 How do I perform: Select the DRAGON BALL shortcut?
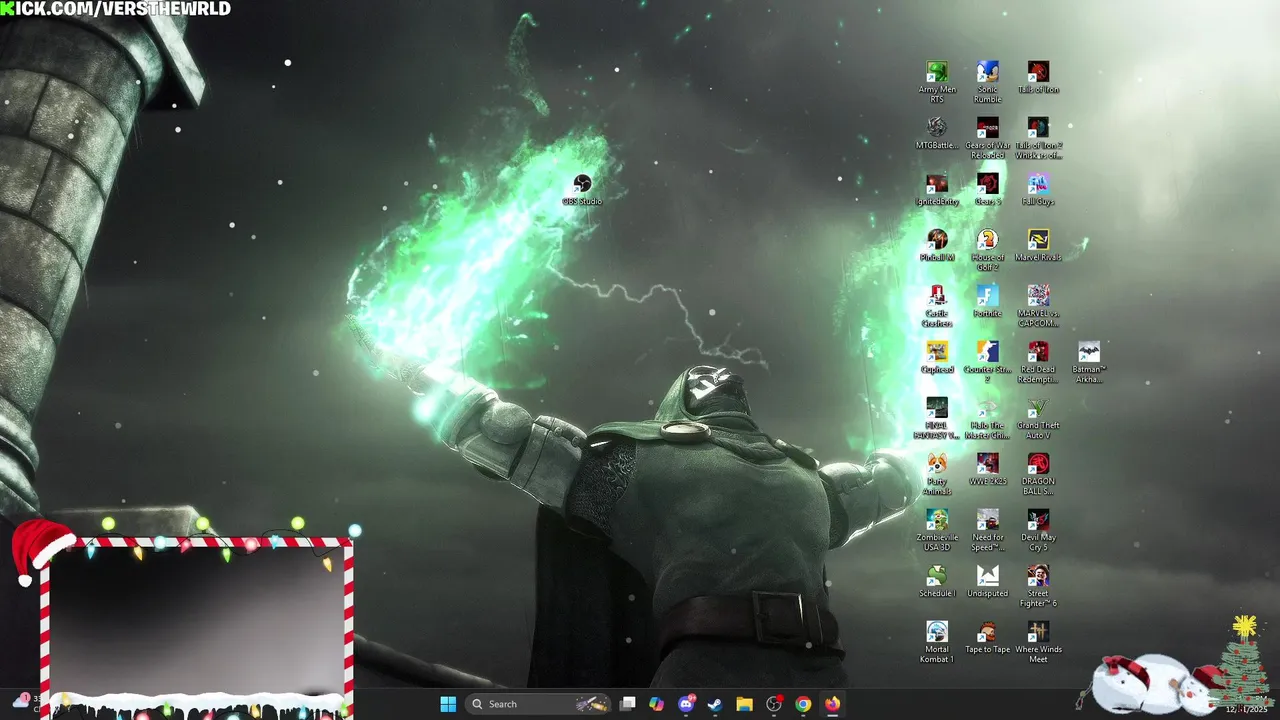[x=1038, y=474]
